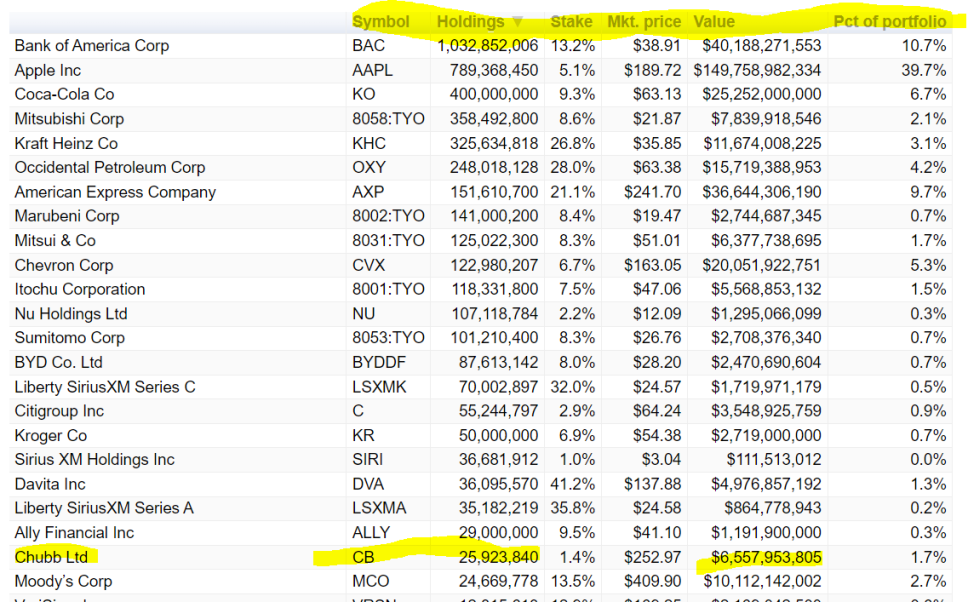The image size is (968, 602).
Task: Select the 10.7% portfolio percentage
Action: (x=924, y=46)
